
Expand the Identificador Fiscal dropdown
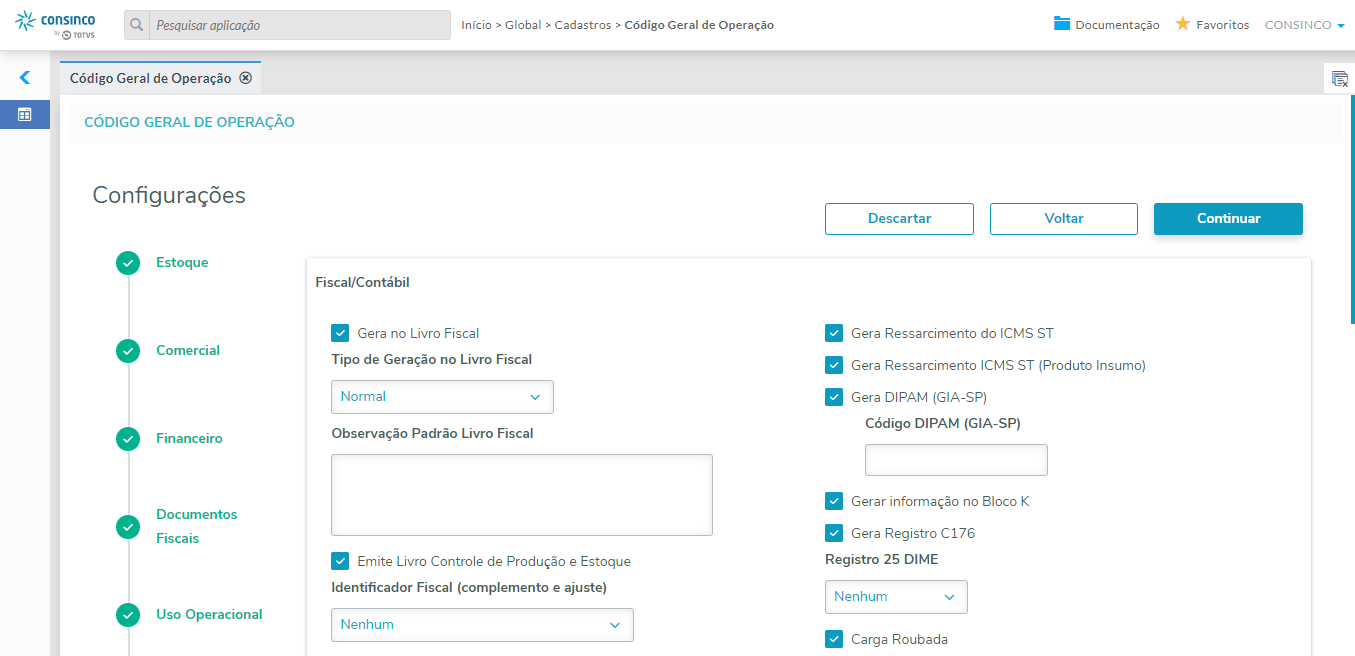coord(482,625)
